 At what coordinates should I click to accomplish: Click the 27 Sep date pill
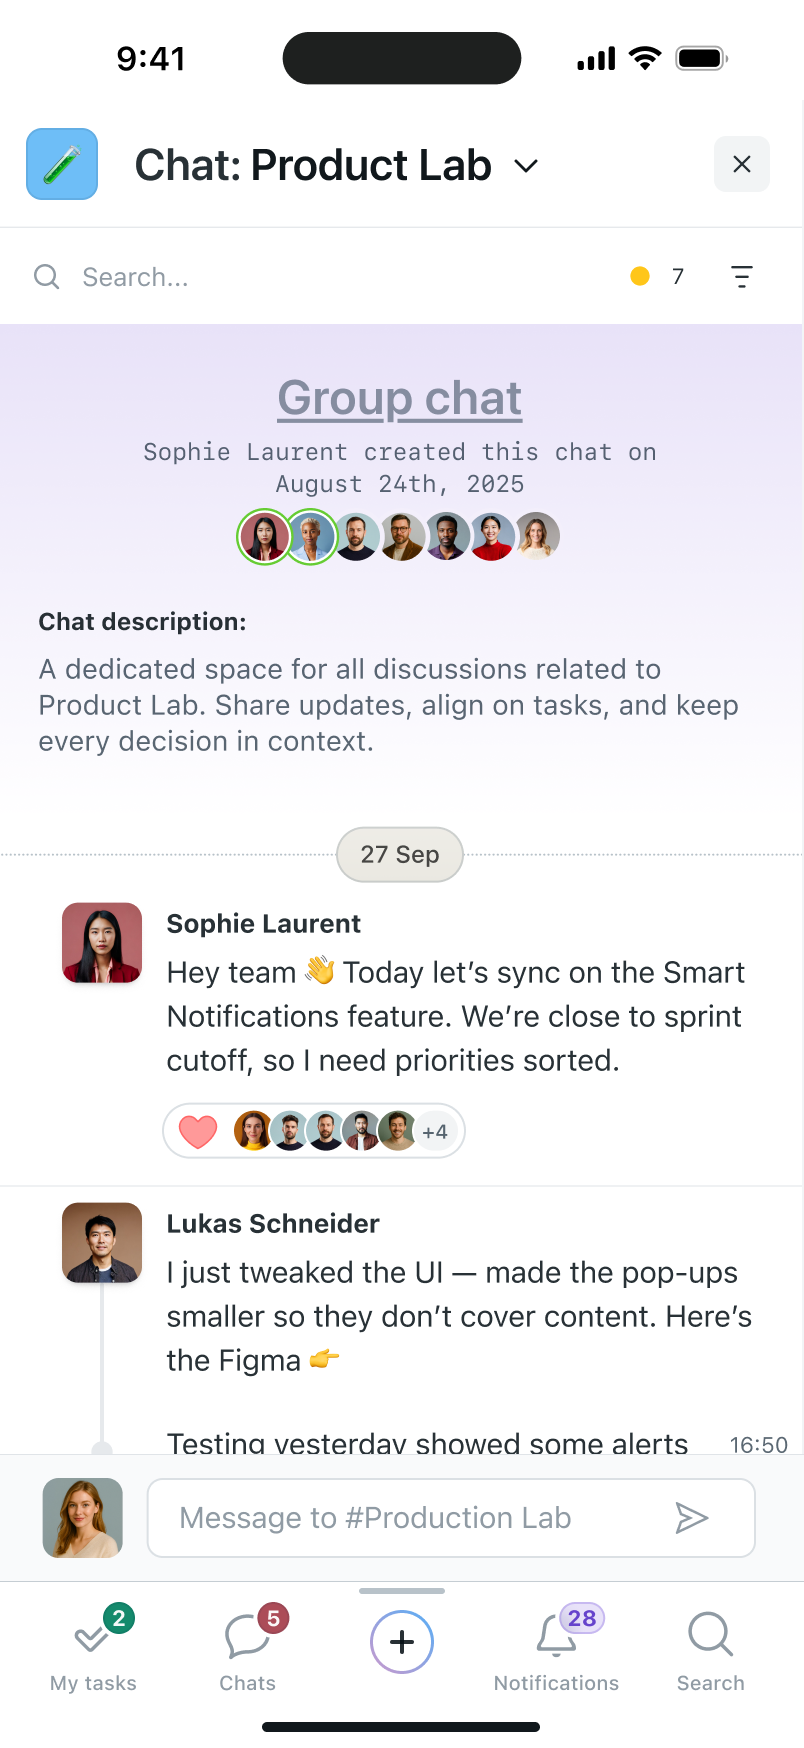point(400,855)
